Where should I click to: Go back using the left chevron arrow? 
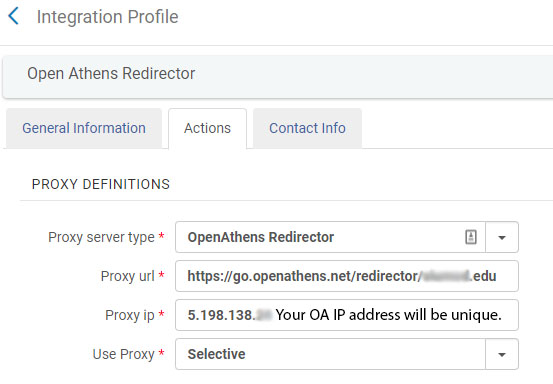(13, 16)
